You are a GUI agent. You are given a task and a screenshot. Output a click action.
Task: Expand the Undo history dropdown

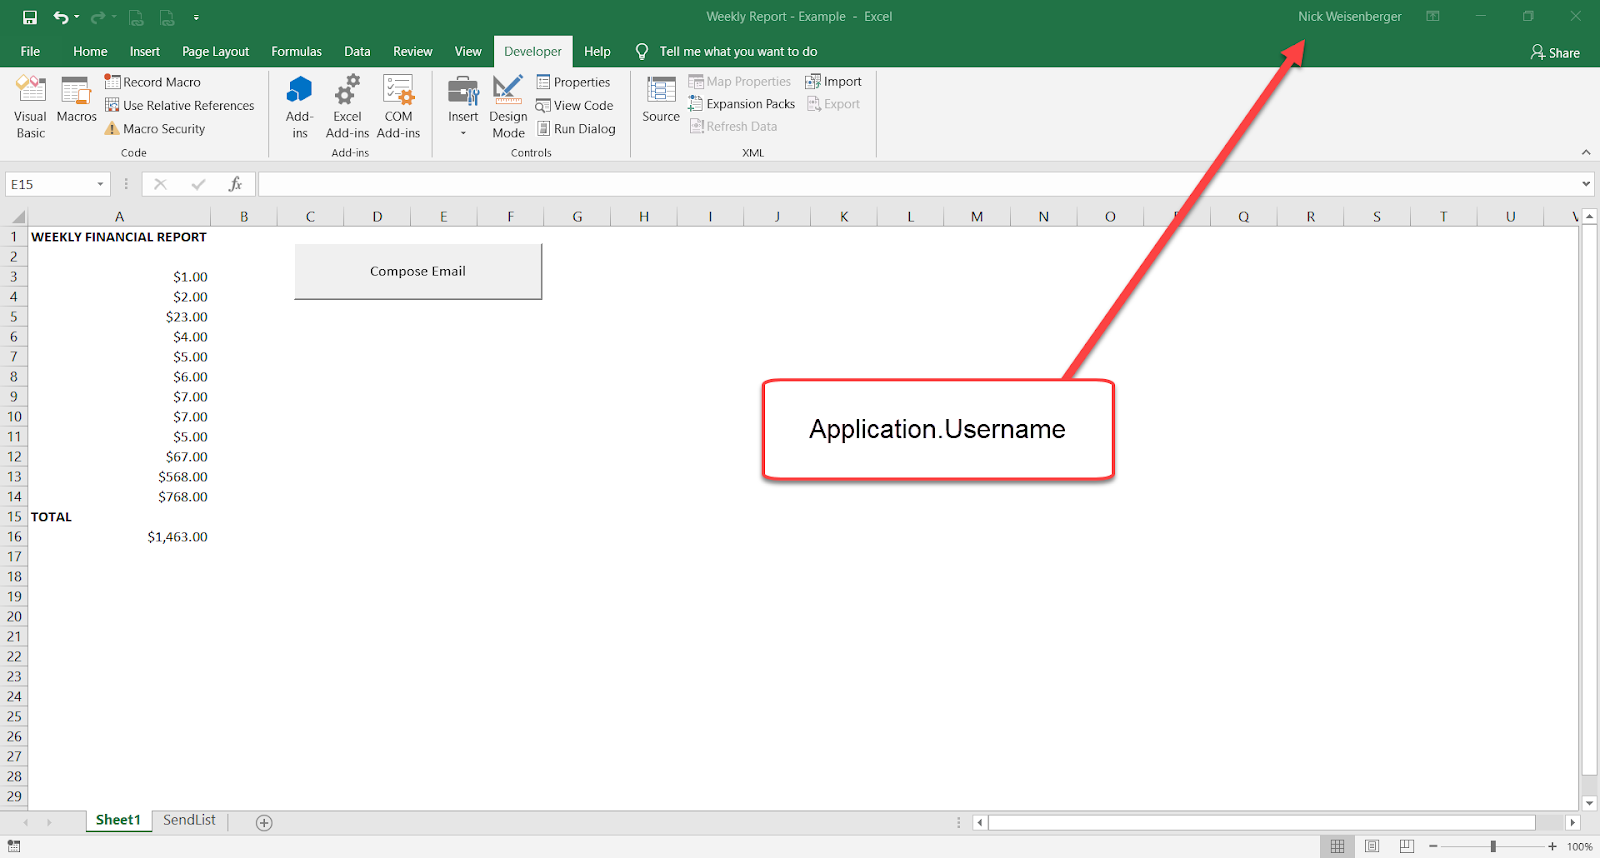[x=77, y=17]
